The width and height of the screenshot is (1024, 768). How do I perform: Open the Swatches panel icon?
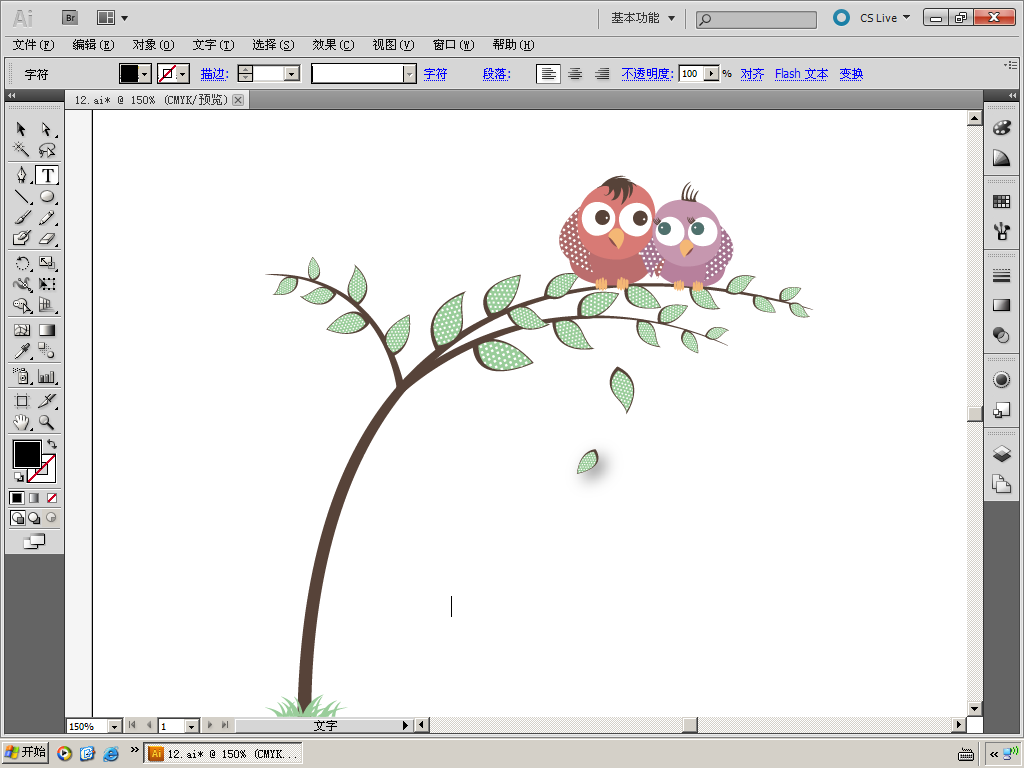point(1001,201)
